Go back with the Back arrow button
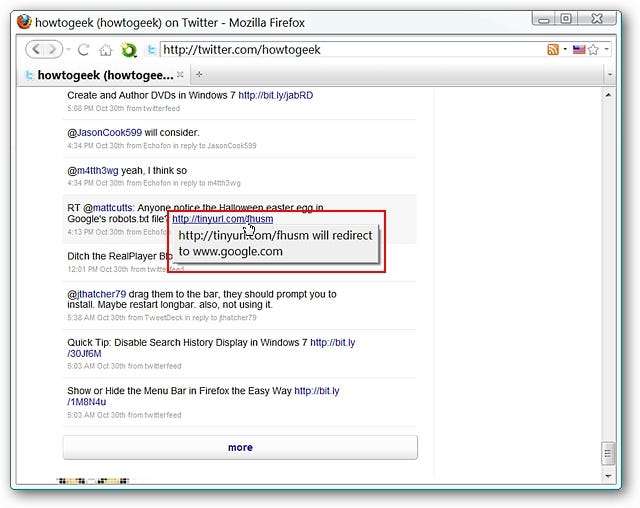The height and width of the screenshot is (508, 640). coord(36,50)
